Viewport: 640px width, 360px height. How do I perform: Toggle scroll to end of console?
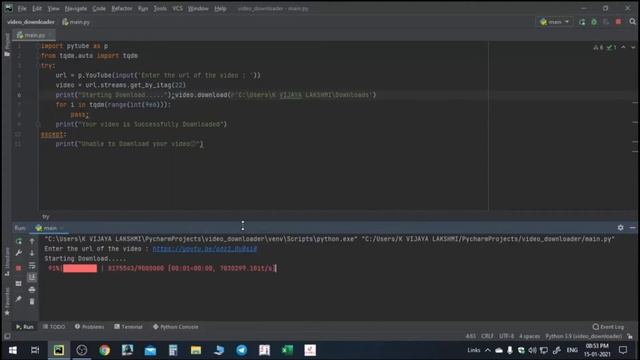pyautogui.click(x=32, y=278)
